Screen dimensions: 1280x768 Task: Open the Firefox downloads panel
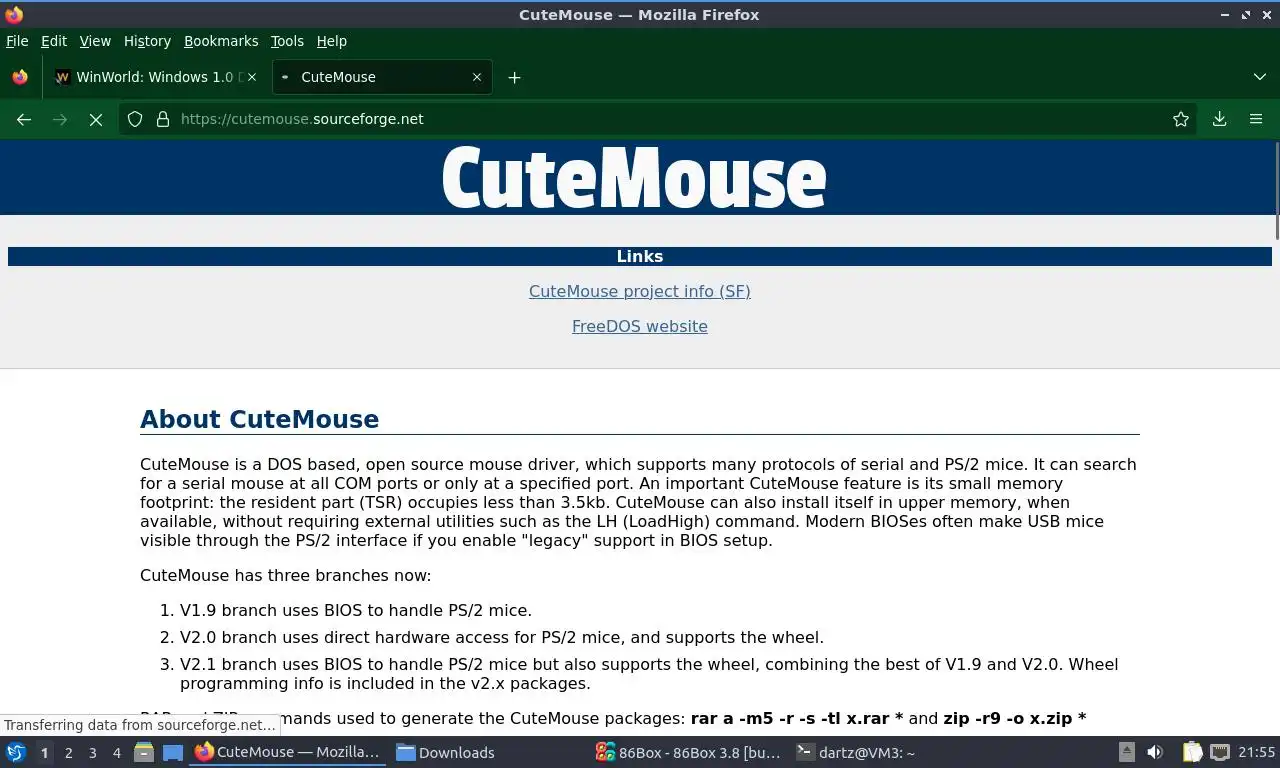(1219, 119)
